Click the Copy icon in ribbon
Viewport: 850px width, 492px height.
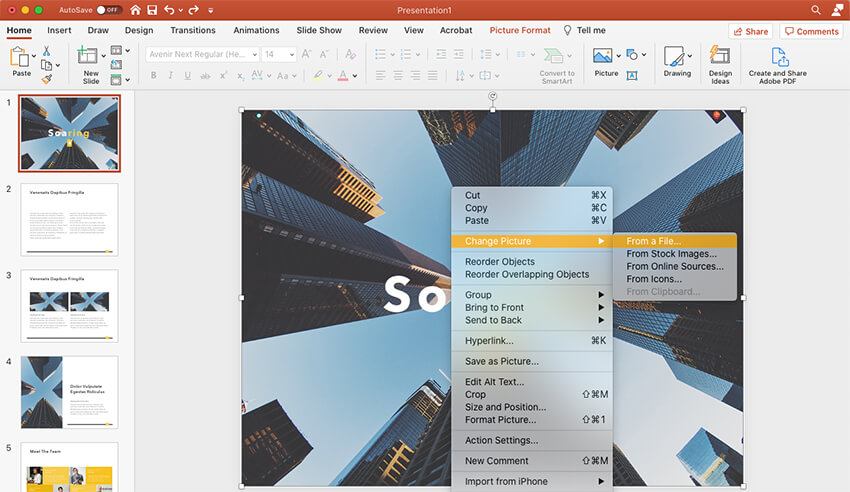coord(47,65)
